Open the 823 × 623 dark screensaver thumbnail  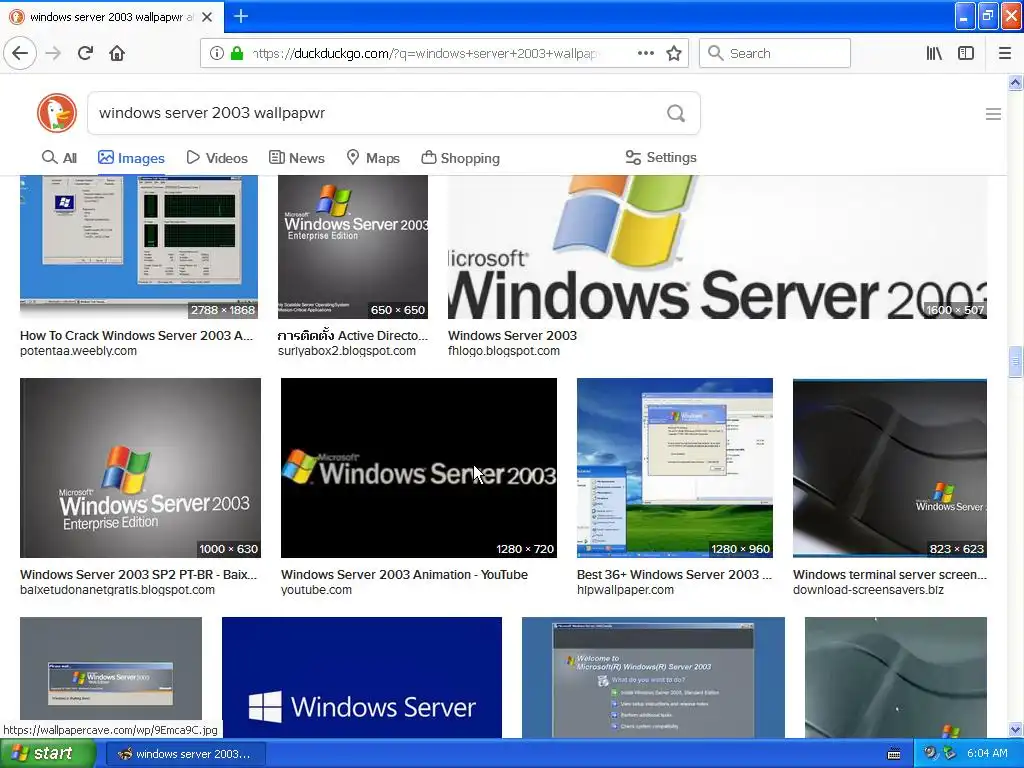[889, 468]
